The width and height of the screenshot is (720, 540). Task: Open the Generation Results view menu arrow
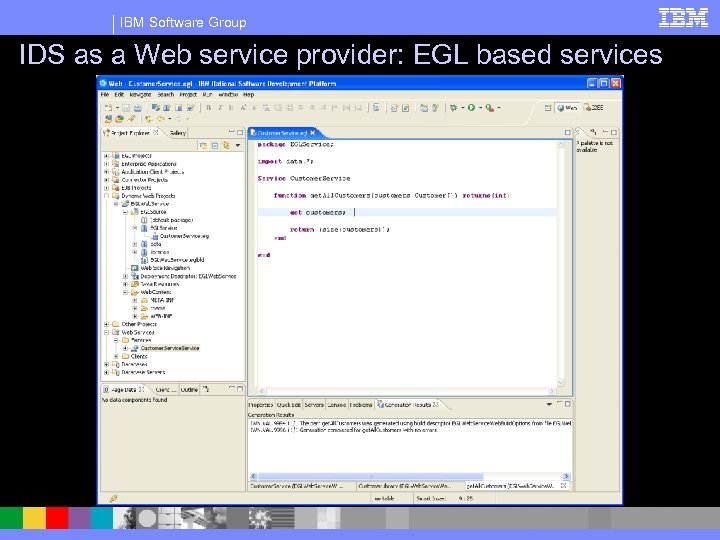[549, 404]
